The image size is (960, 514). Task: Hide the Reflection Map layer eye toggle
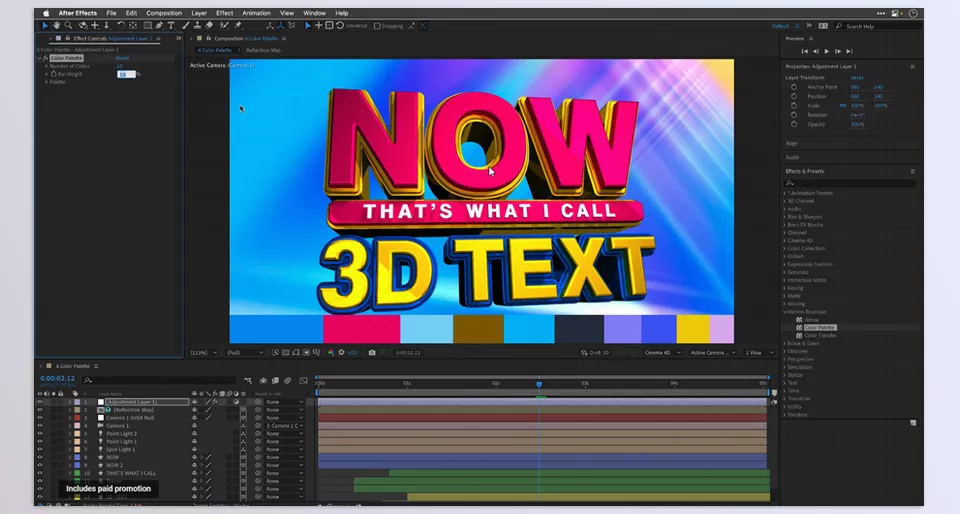(x=40, y=410)
